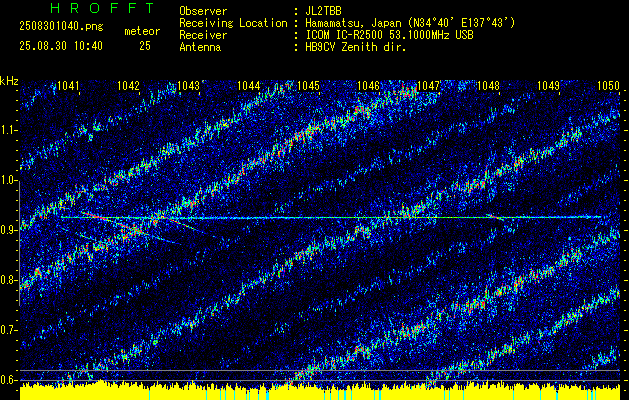Click the 1043 time marker
Viewport: 629px width, 400px height.
[188, 85]
